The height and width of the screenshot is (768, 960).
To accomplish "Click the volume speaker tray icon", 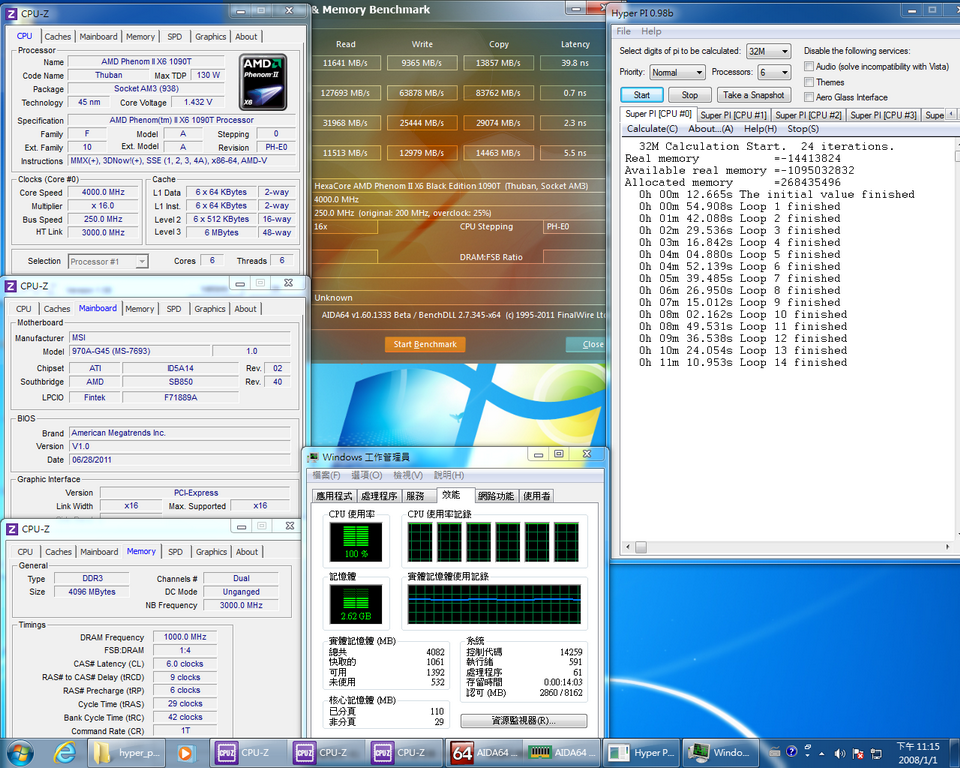I will [839, 753].
